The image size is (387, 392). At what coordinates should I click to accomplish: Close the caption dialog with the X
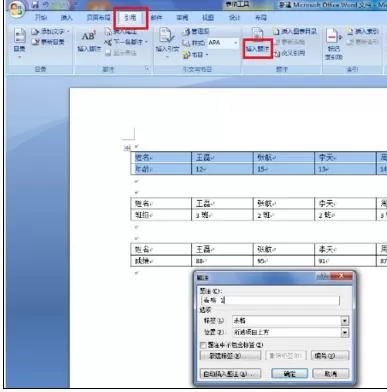pyautogui.click(x=341, y=276)
